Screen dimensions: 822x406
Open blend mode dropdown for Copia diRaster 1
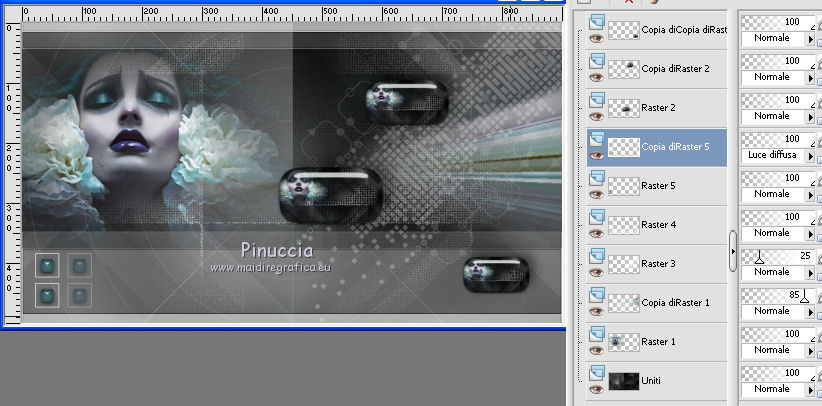[810, 312]
